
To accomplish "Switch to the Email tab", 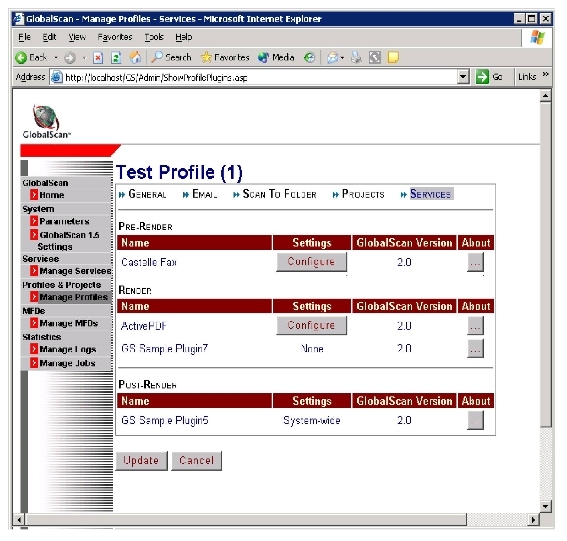I will point(205,194).
